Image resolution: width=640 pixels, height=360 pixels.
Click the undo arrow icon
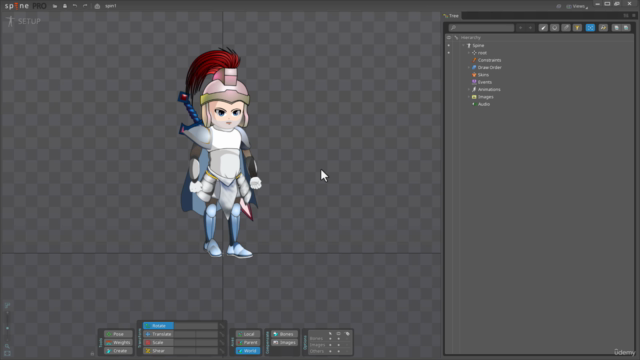pyautogui.click(x=75, y=6)
